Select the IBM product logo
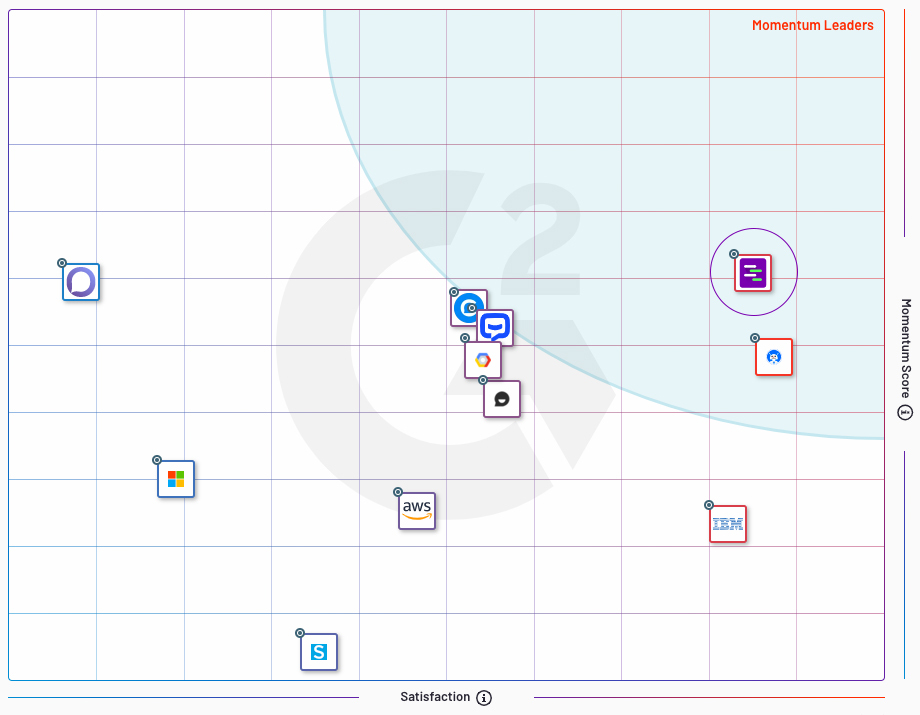Image resolution: width=920 pixels, height=715 pixels. [728, 524]
